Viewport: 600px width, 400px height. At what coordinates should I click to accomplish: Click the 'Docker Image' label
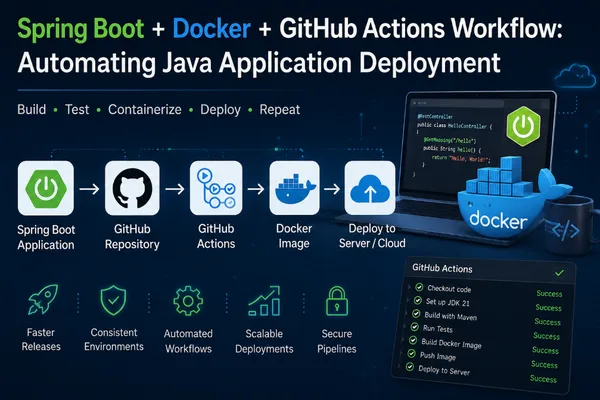point(294,236)
